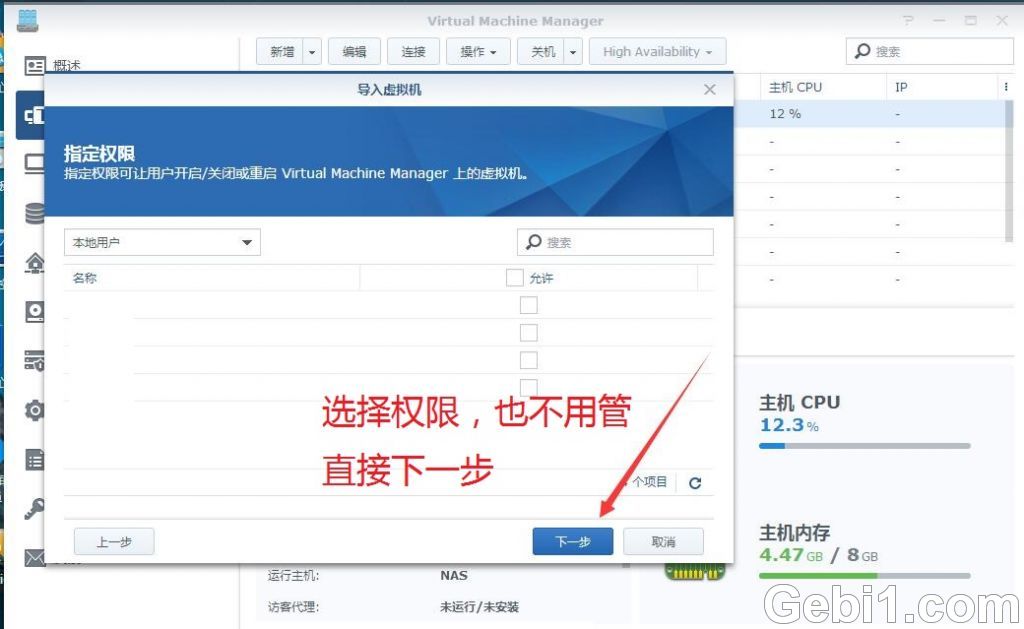Open the High Availability dropdown menu

657,51
